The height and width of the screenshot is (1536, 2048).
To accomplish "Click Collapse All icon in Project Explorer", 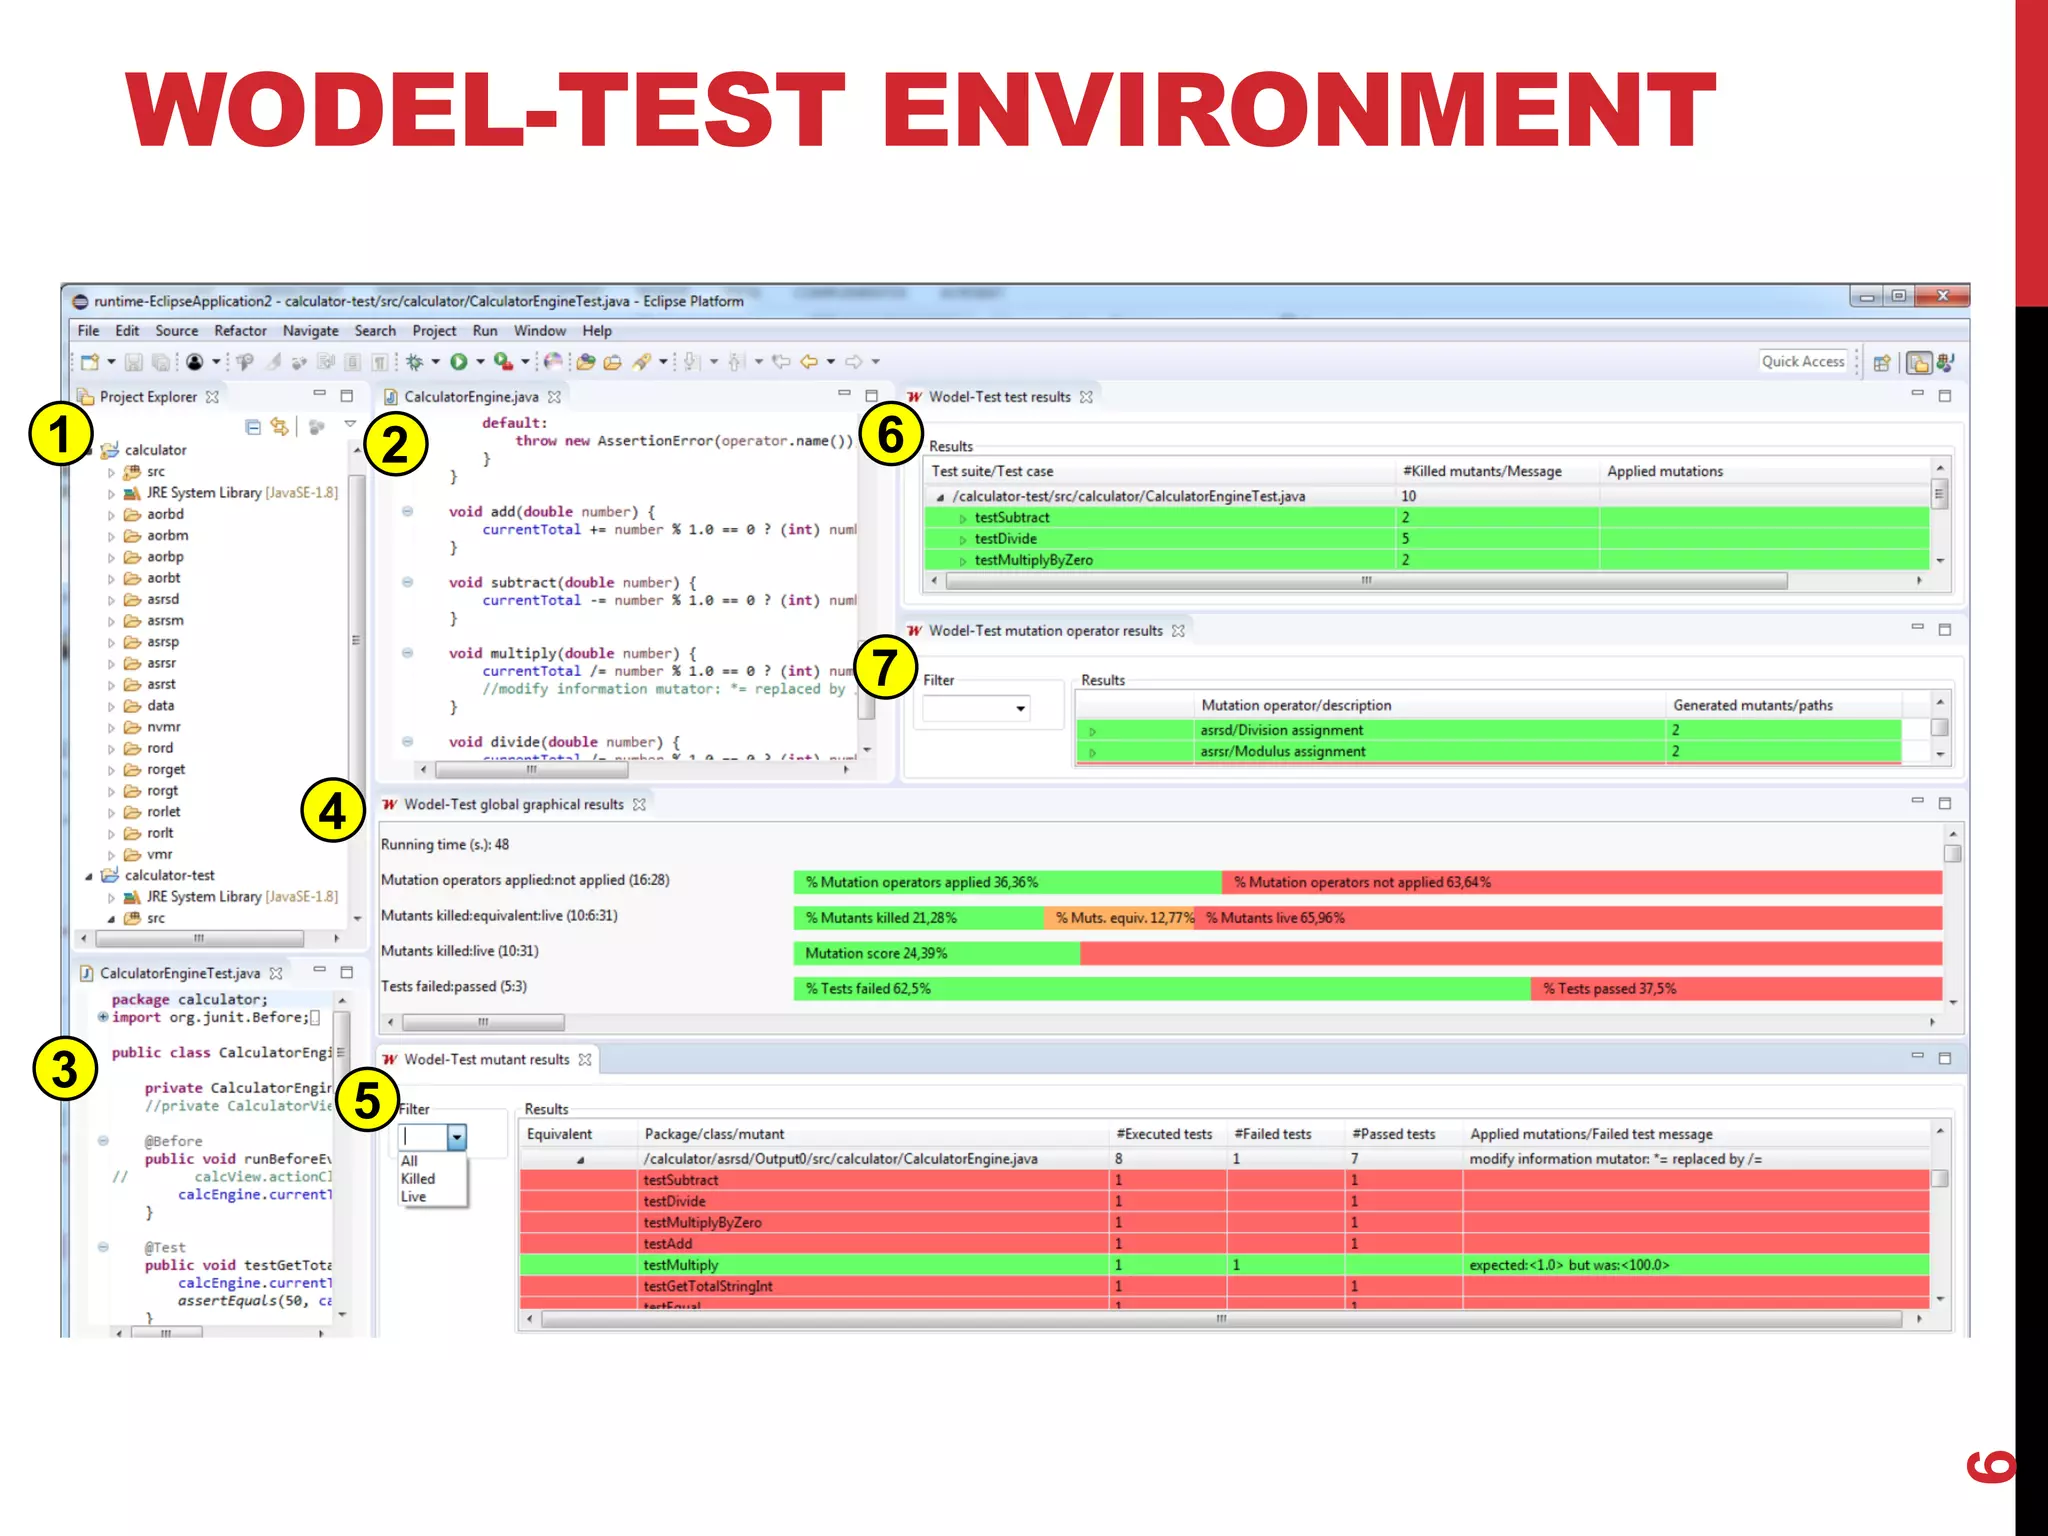I will point(253,428).
